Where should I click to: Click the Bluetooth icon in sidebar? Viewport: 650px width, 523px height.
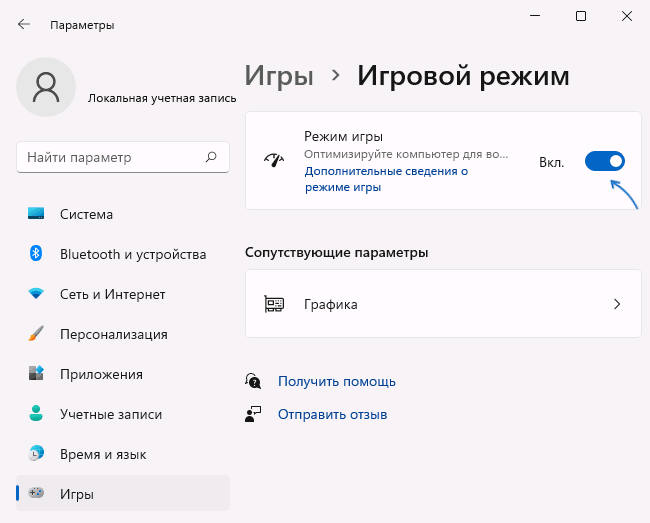(x=37, y=254)
